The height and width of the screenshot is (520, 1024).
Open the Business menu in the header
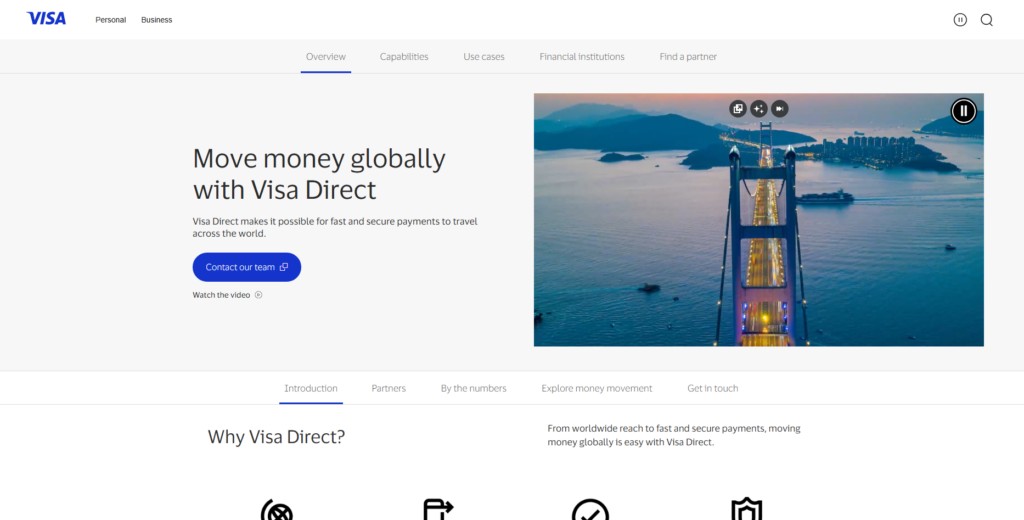(x=157, y=20)
